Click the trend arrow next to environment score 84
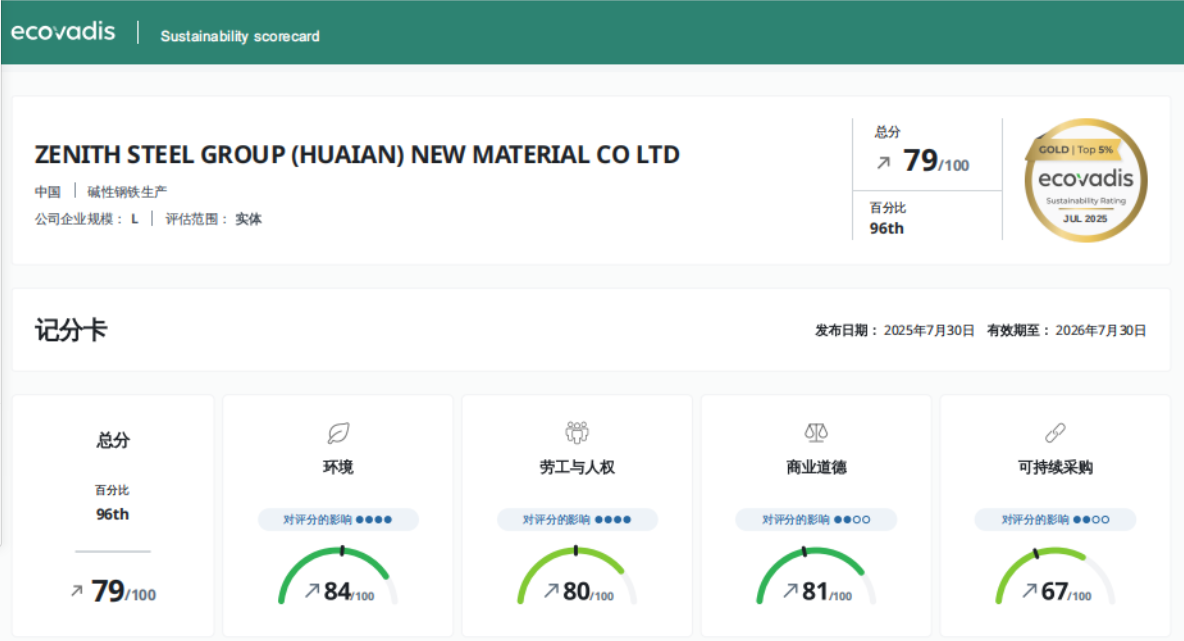1184x641 pixels. click(x=312, y=591)
